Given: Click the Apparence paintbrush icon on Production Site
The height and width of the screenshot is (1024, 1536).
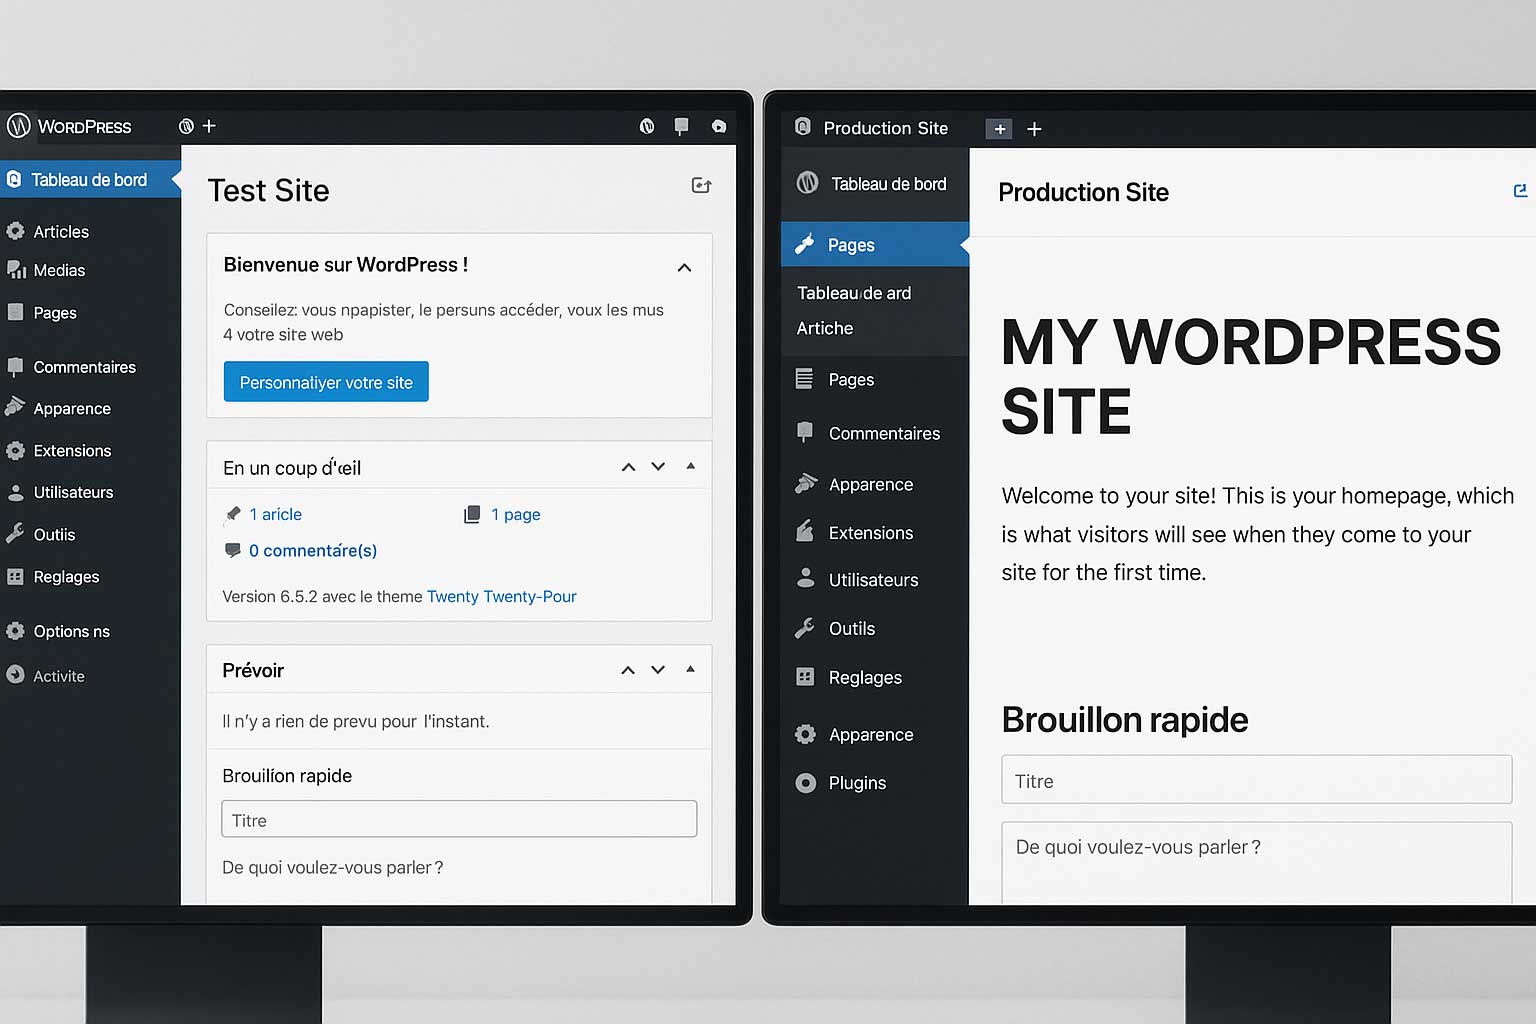Looking at the screenshot, I should [x=805, y=484].
